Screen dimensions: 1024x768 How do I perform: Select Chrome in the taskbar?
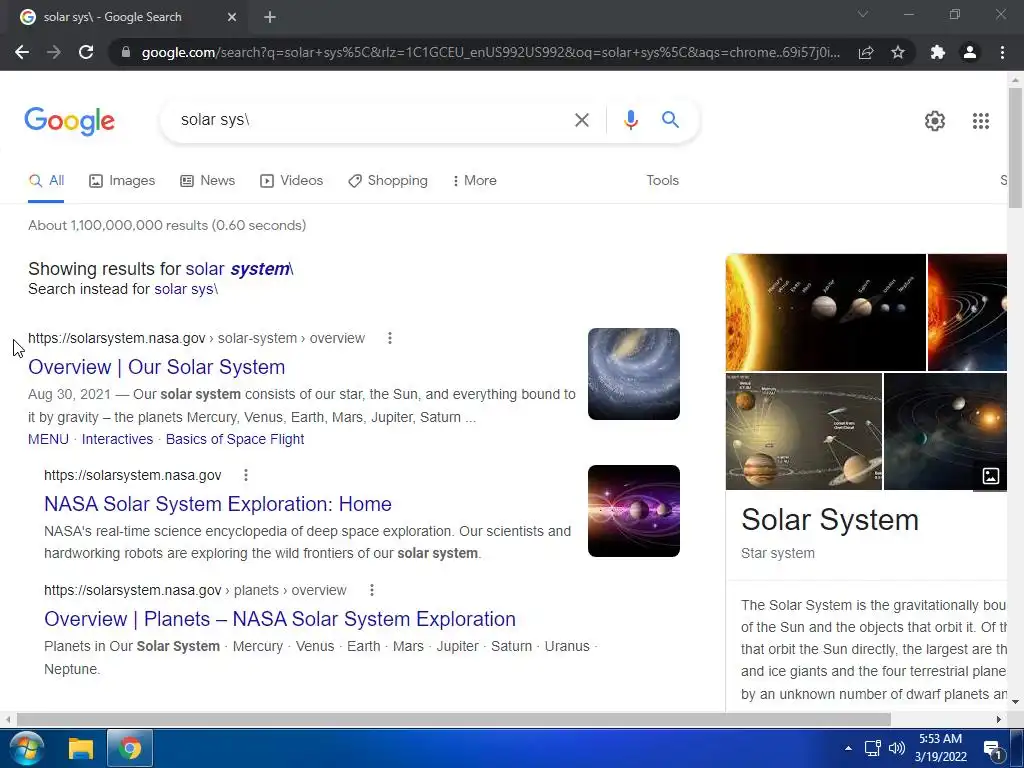coord(130,748)
